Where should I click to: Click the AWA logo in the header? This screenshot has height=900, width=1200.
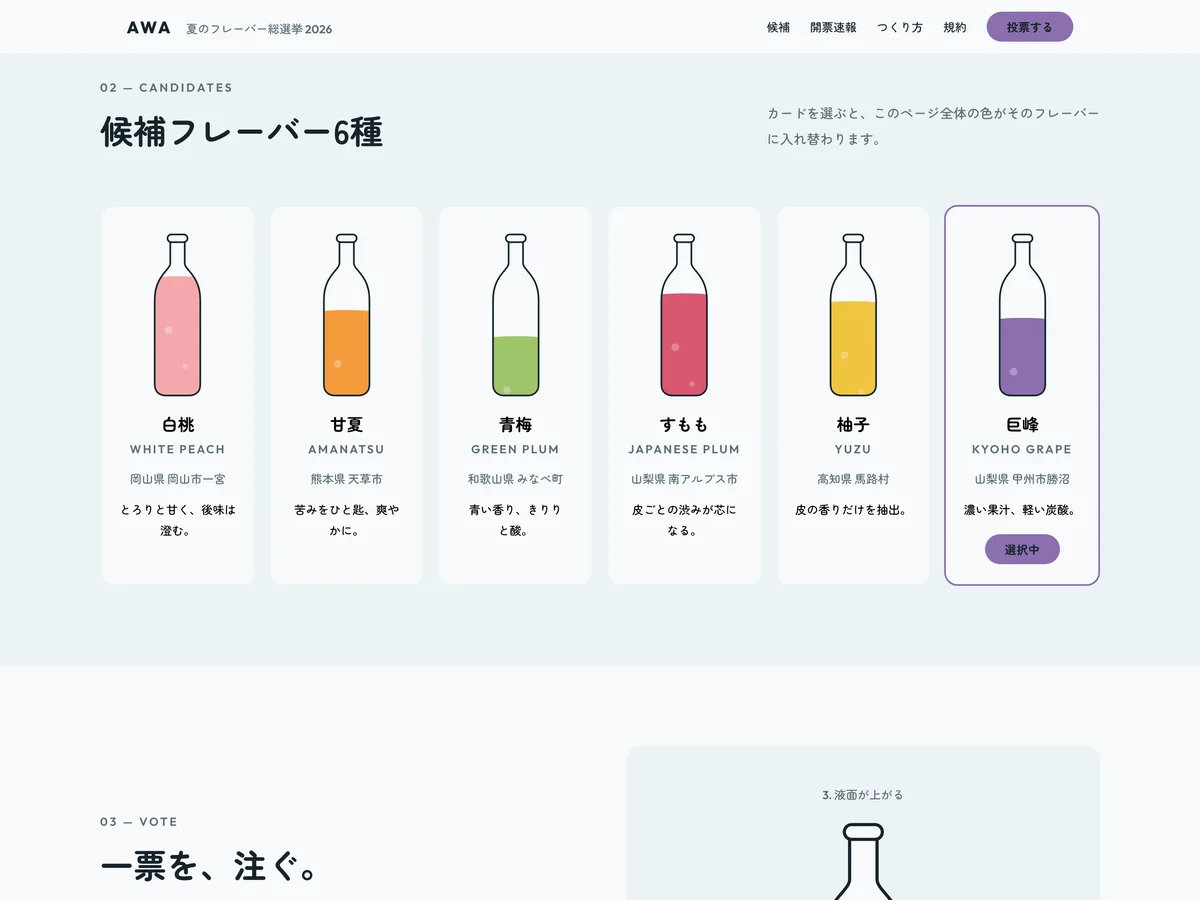pos(149,28)
